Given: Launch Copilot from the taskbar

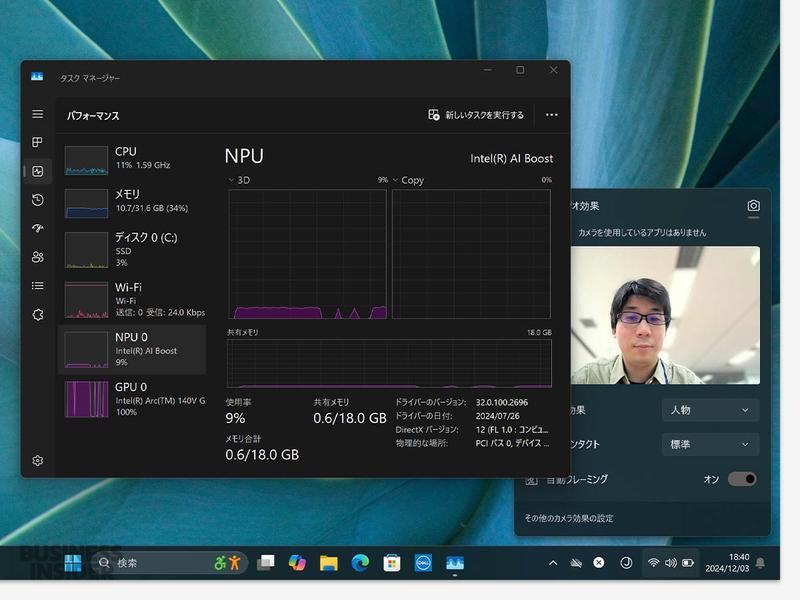Looking at the screenshot, I should (x=297, y=563).
